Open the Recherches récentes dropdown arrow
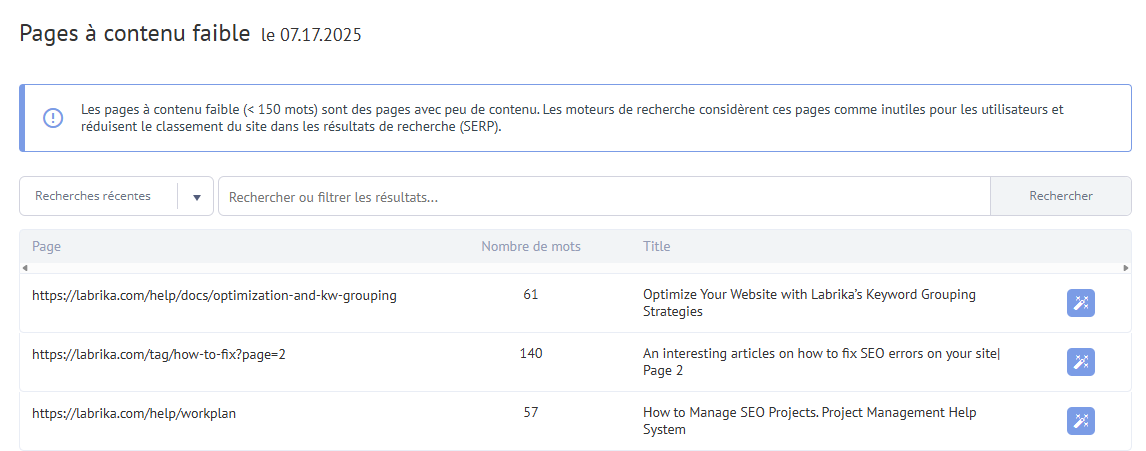Image resolution: width=1146 pixels, height=451 pixels. tap(197, 197)
